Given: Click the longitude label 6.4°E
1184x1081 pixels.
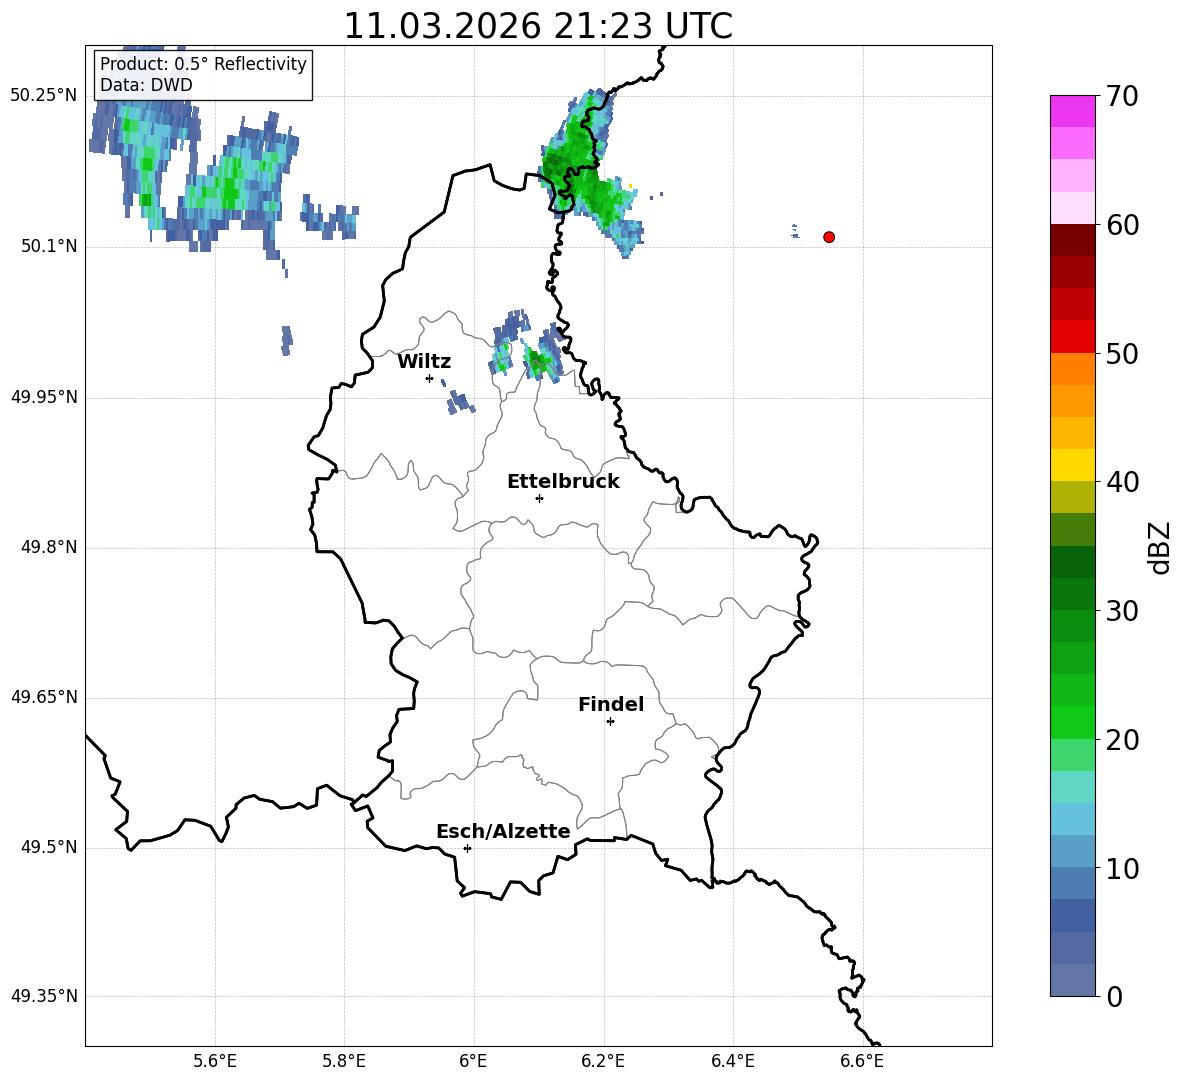Looking at the screenshot, I should point(732,1061).
